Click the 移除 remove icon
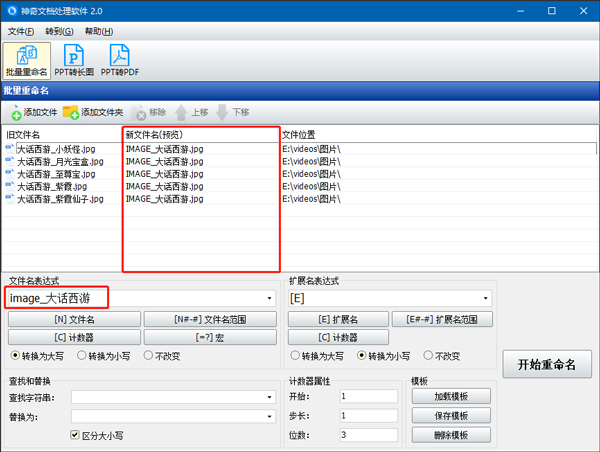Screen dimensions: 600x452 (139, 113)
